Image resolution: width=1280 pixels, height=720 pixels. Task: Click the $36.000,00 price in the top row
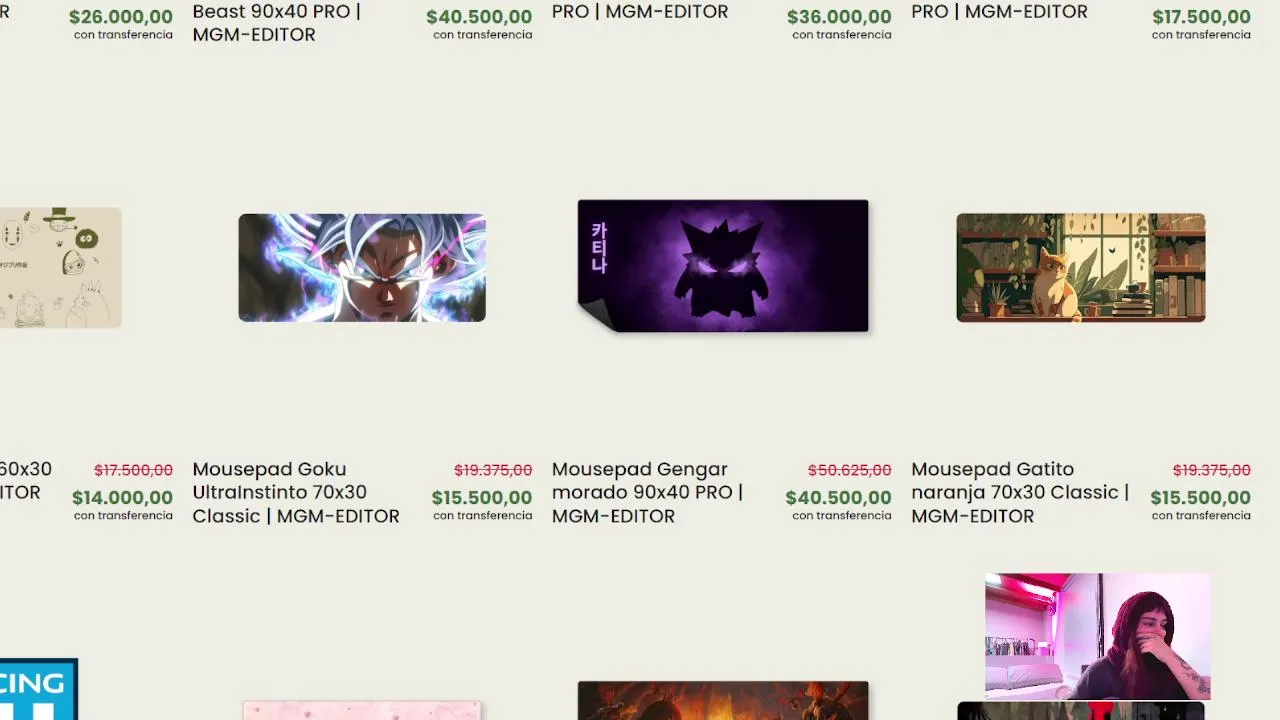pos(839,17)
